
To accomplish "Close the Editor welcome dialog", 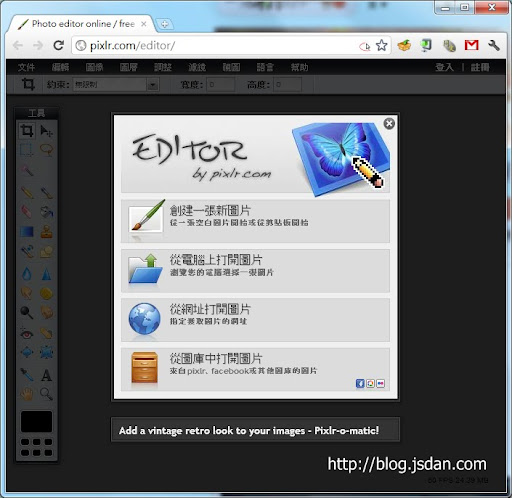I will point(389,124).
